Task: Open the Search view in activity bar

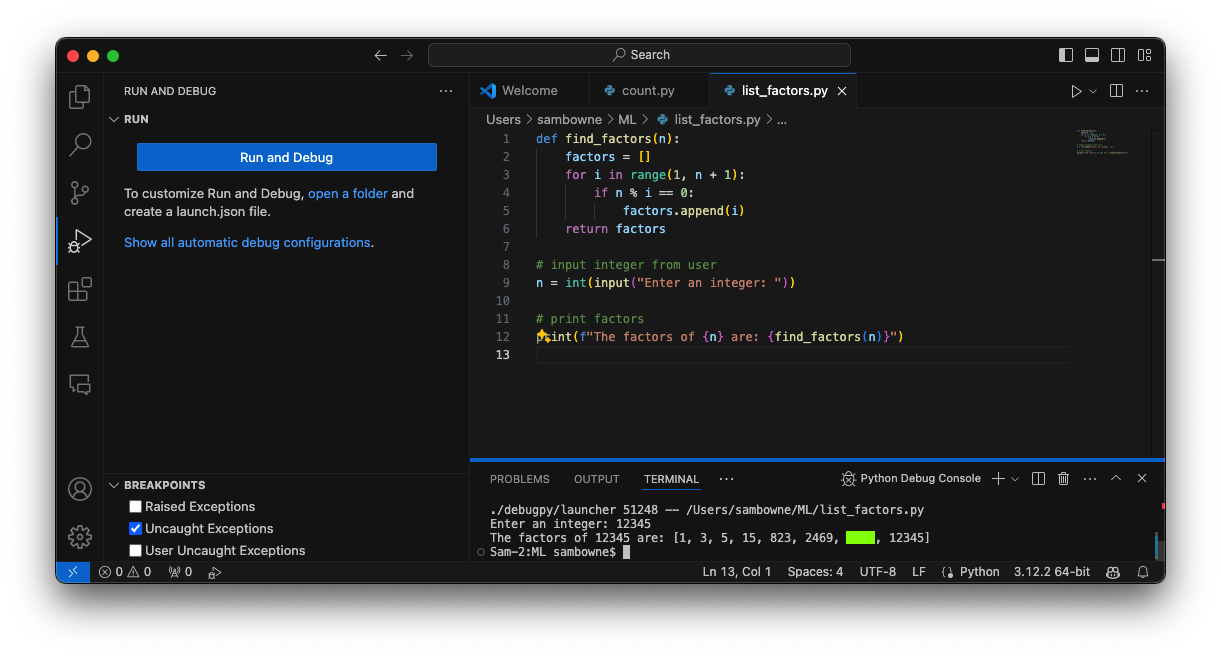Action: (80, 145)
